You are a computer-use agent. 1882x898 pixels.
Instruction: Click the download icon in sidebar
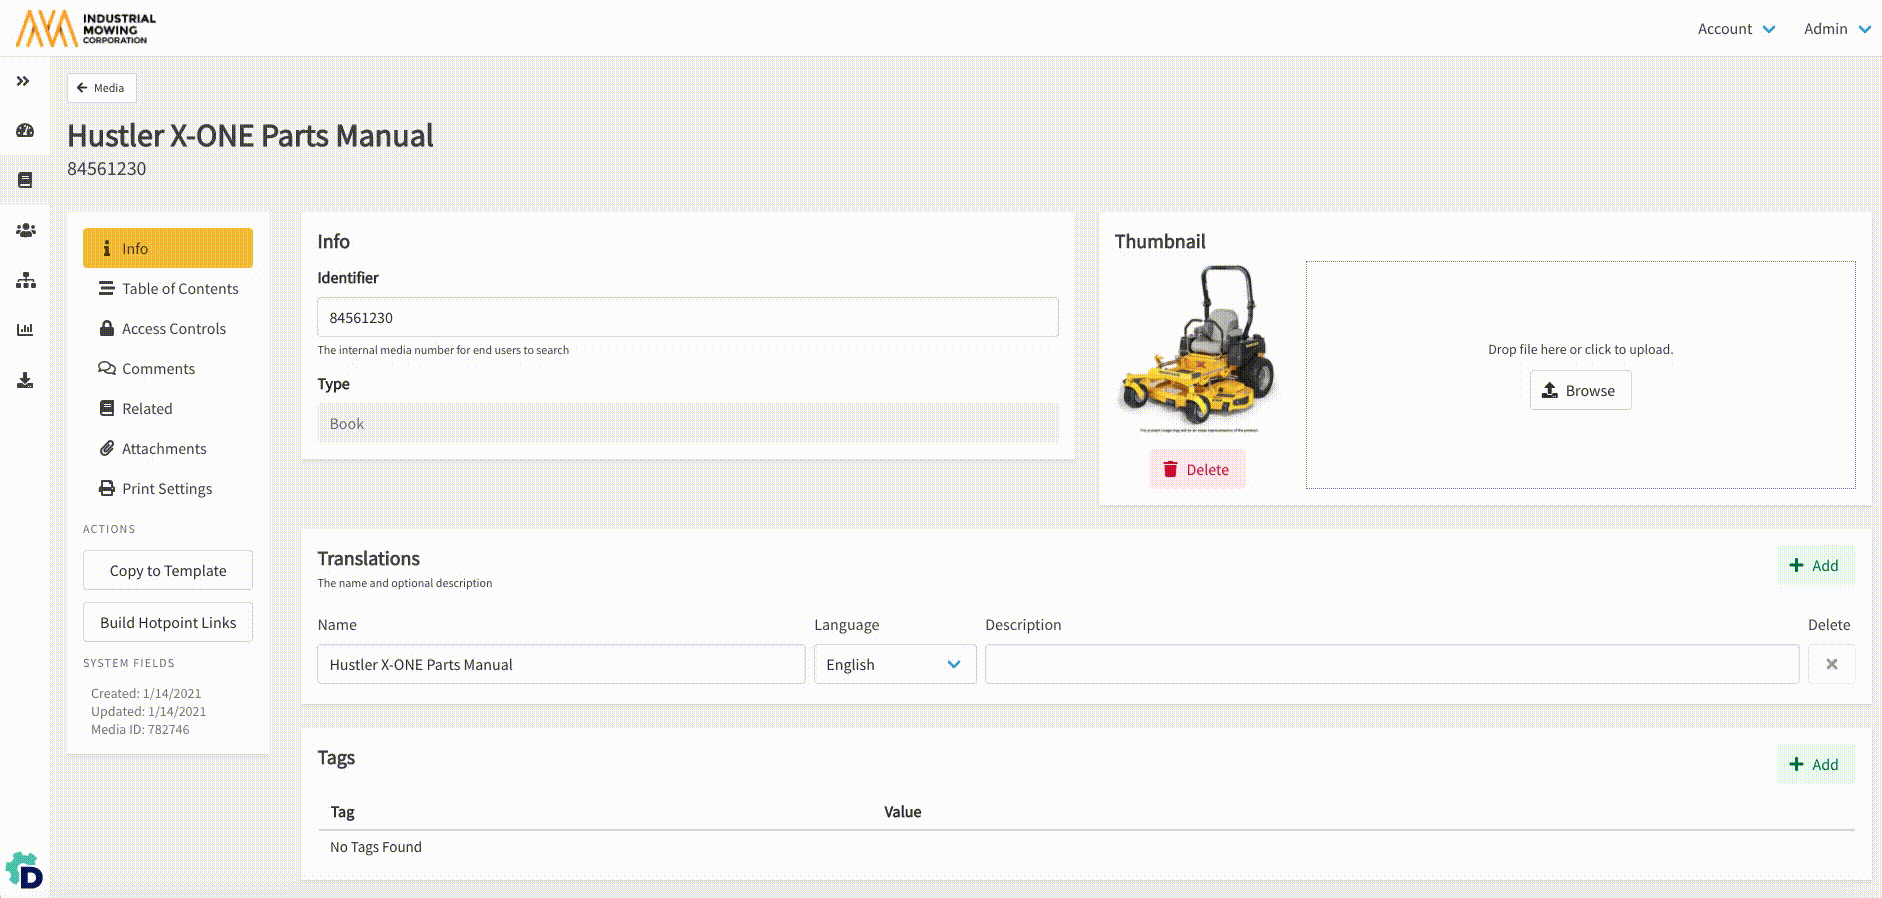[25, 380]
